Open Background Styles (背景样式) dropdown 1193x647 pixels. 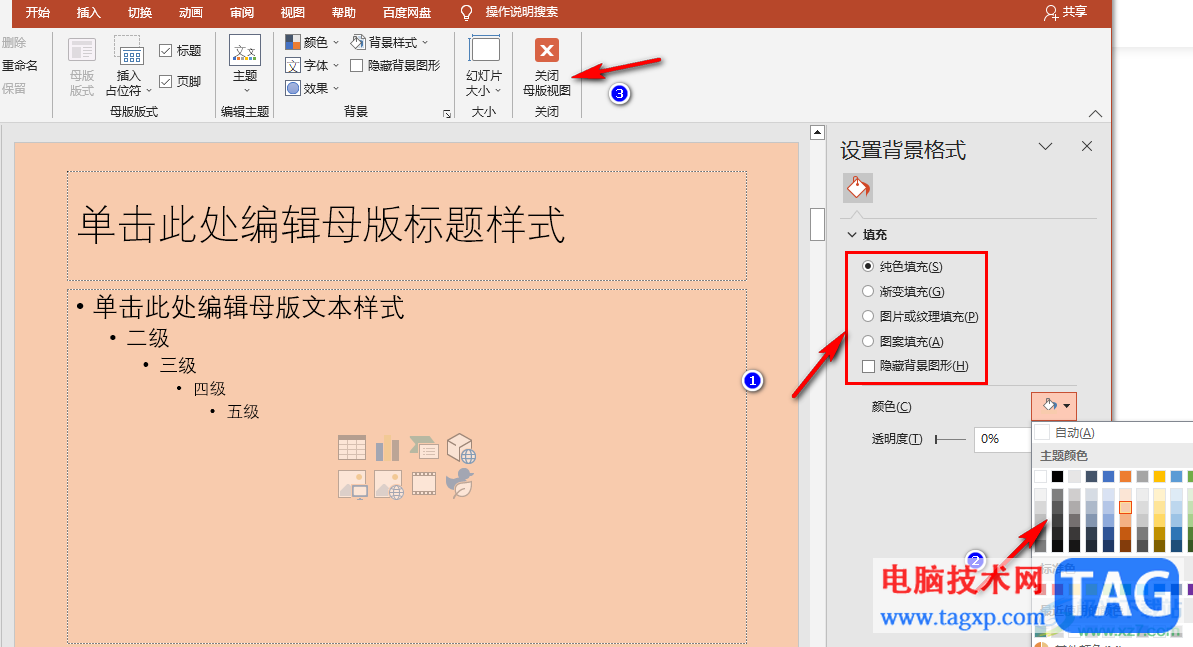[390, 43]
